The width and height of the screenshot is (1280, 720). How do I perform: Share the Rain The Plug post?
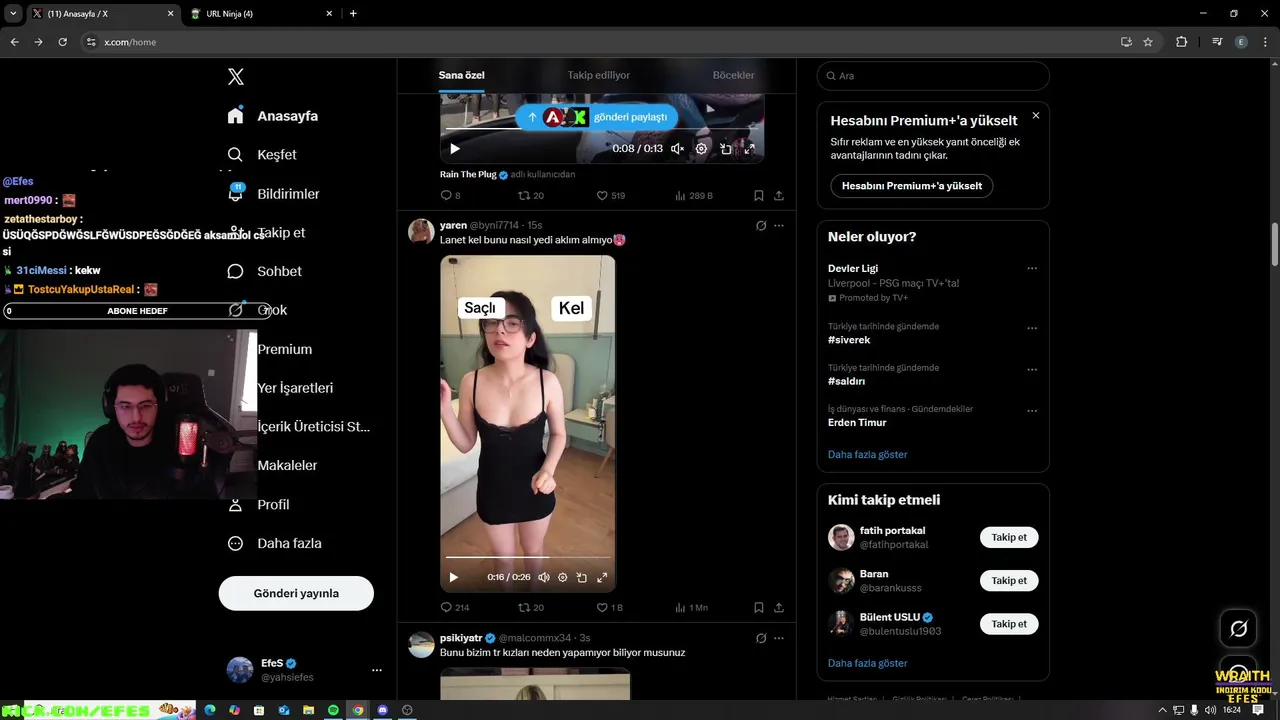click(x=779, y=196)
